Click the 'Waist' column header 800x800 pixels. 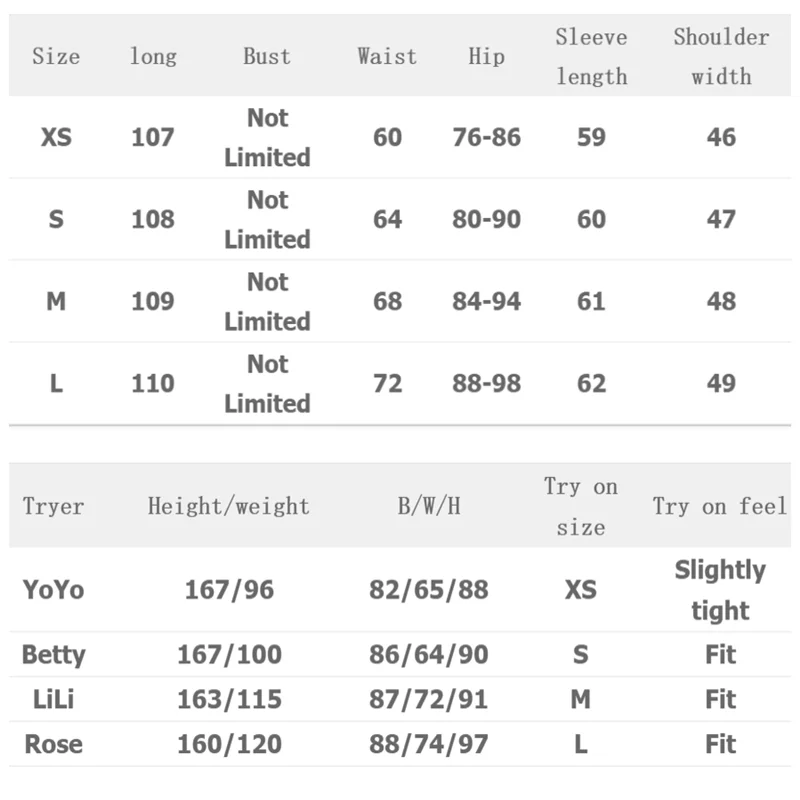[x=387, y=56]
